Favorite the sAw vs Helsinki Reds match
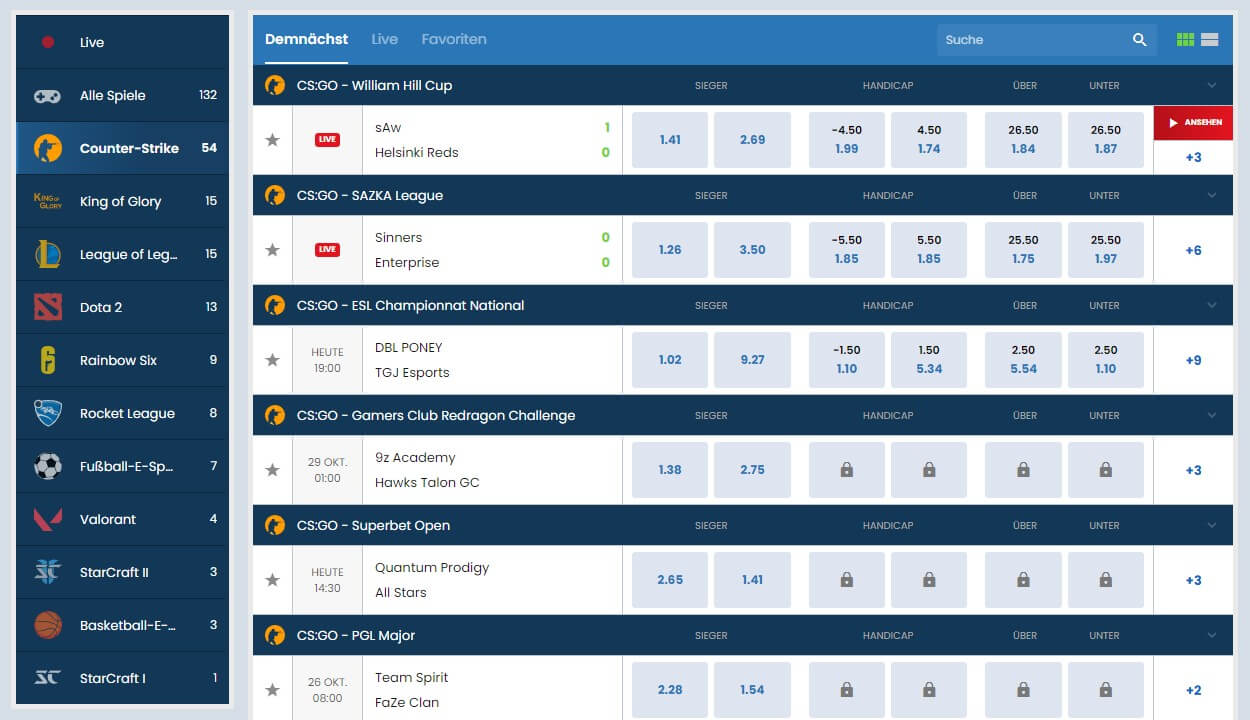The width and height of the screenshot is (1250, 720). (x=272, y=140)
